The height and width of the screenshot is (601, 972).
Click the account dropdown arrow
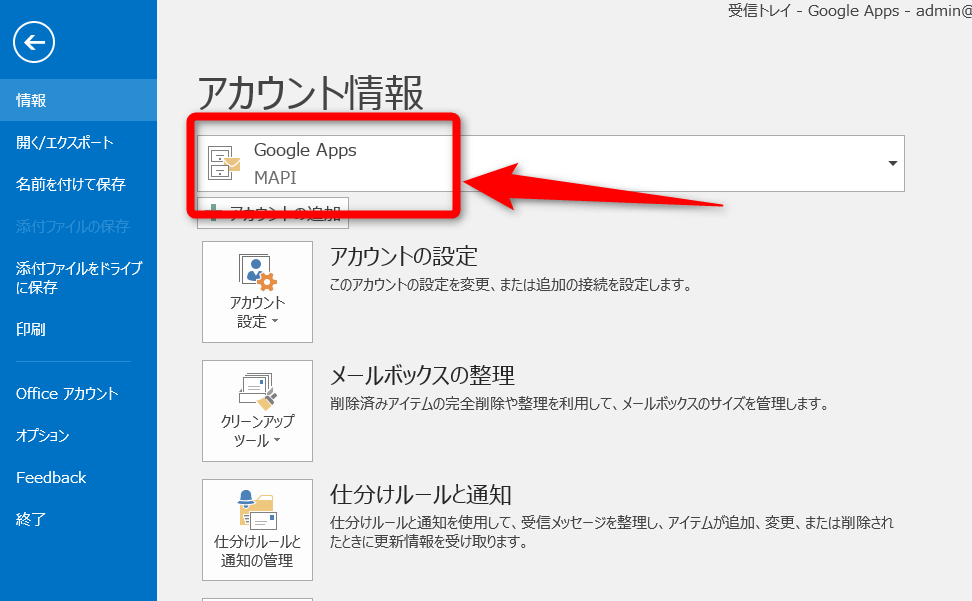click(893, 164)
